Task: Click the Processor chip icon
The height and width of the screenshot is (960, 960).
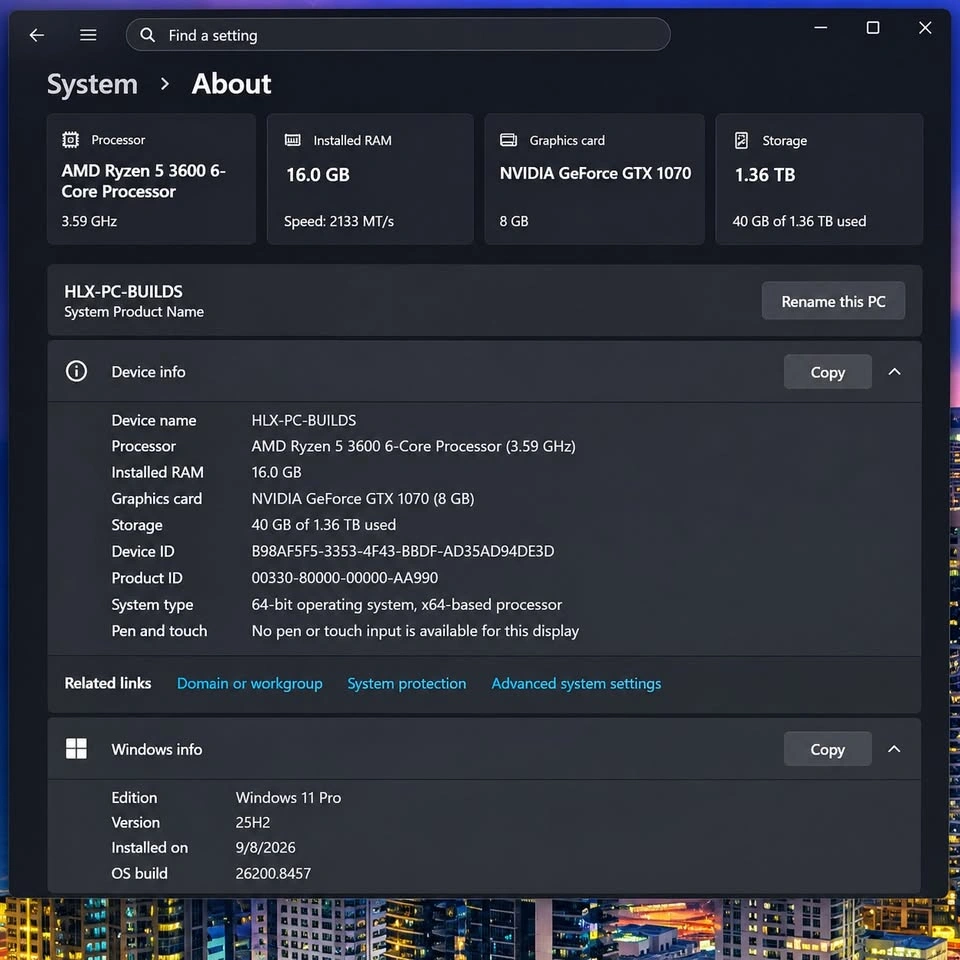Action: 70,140
